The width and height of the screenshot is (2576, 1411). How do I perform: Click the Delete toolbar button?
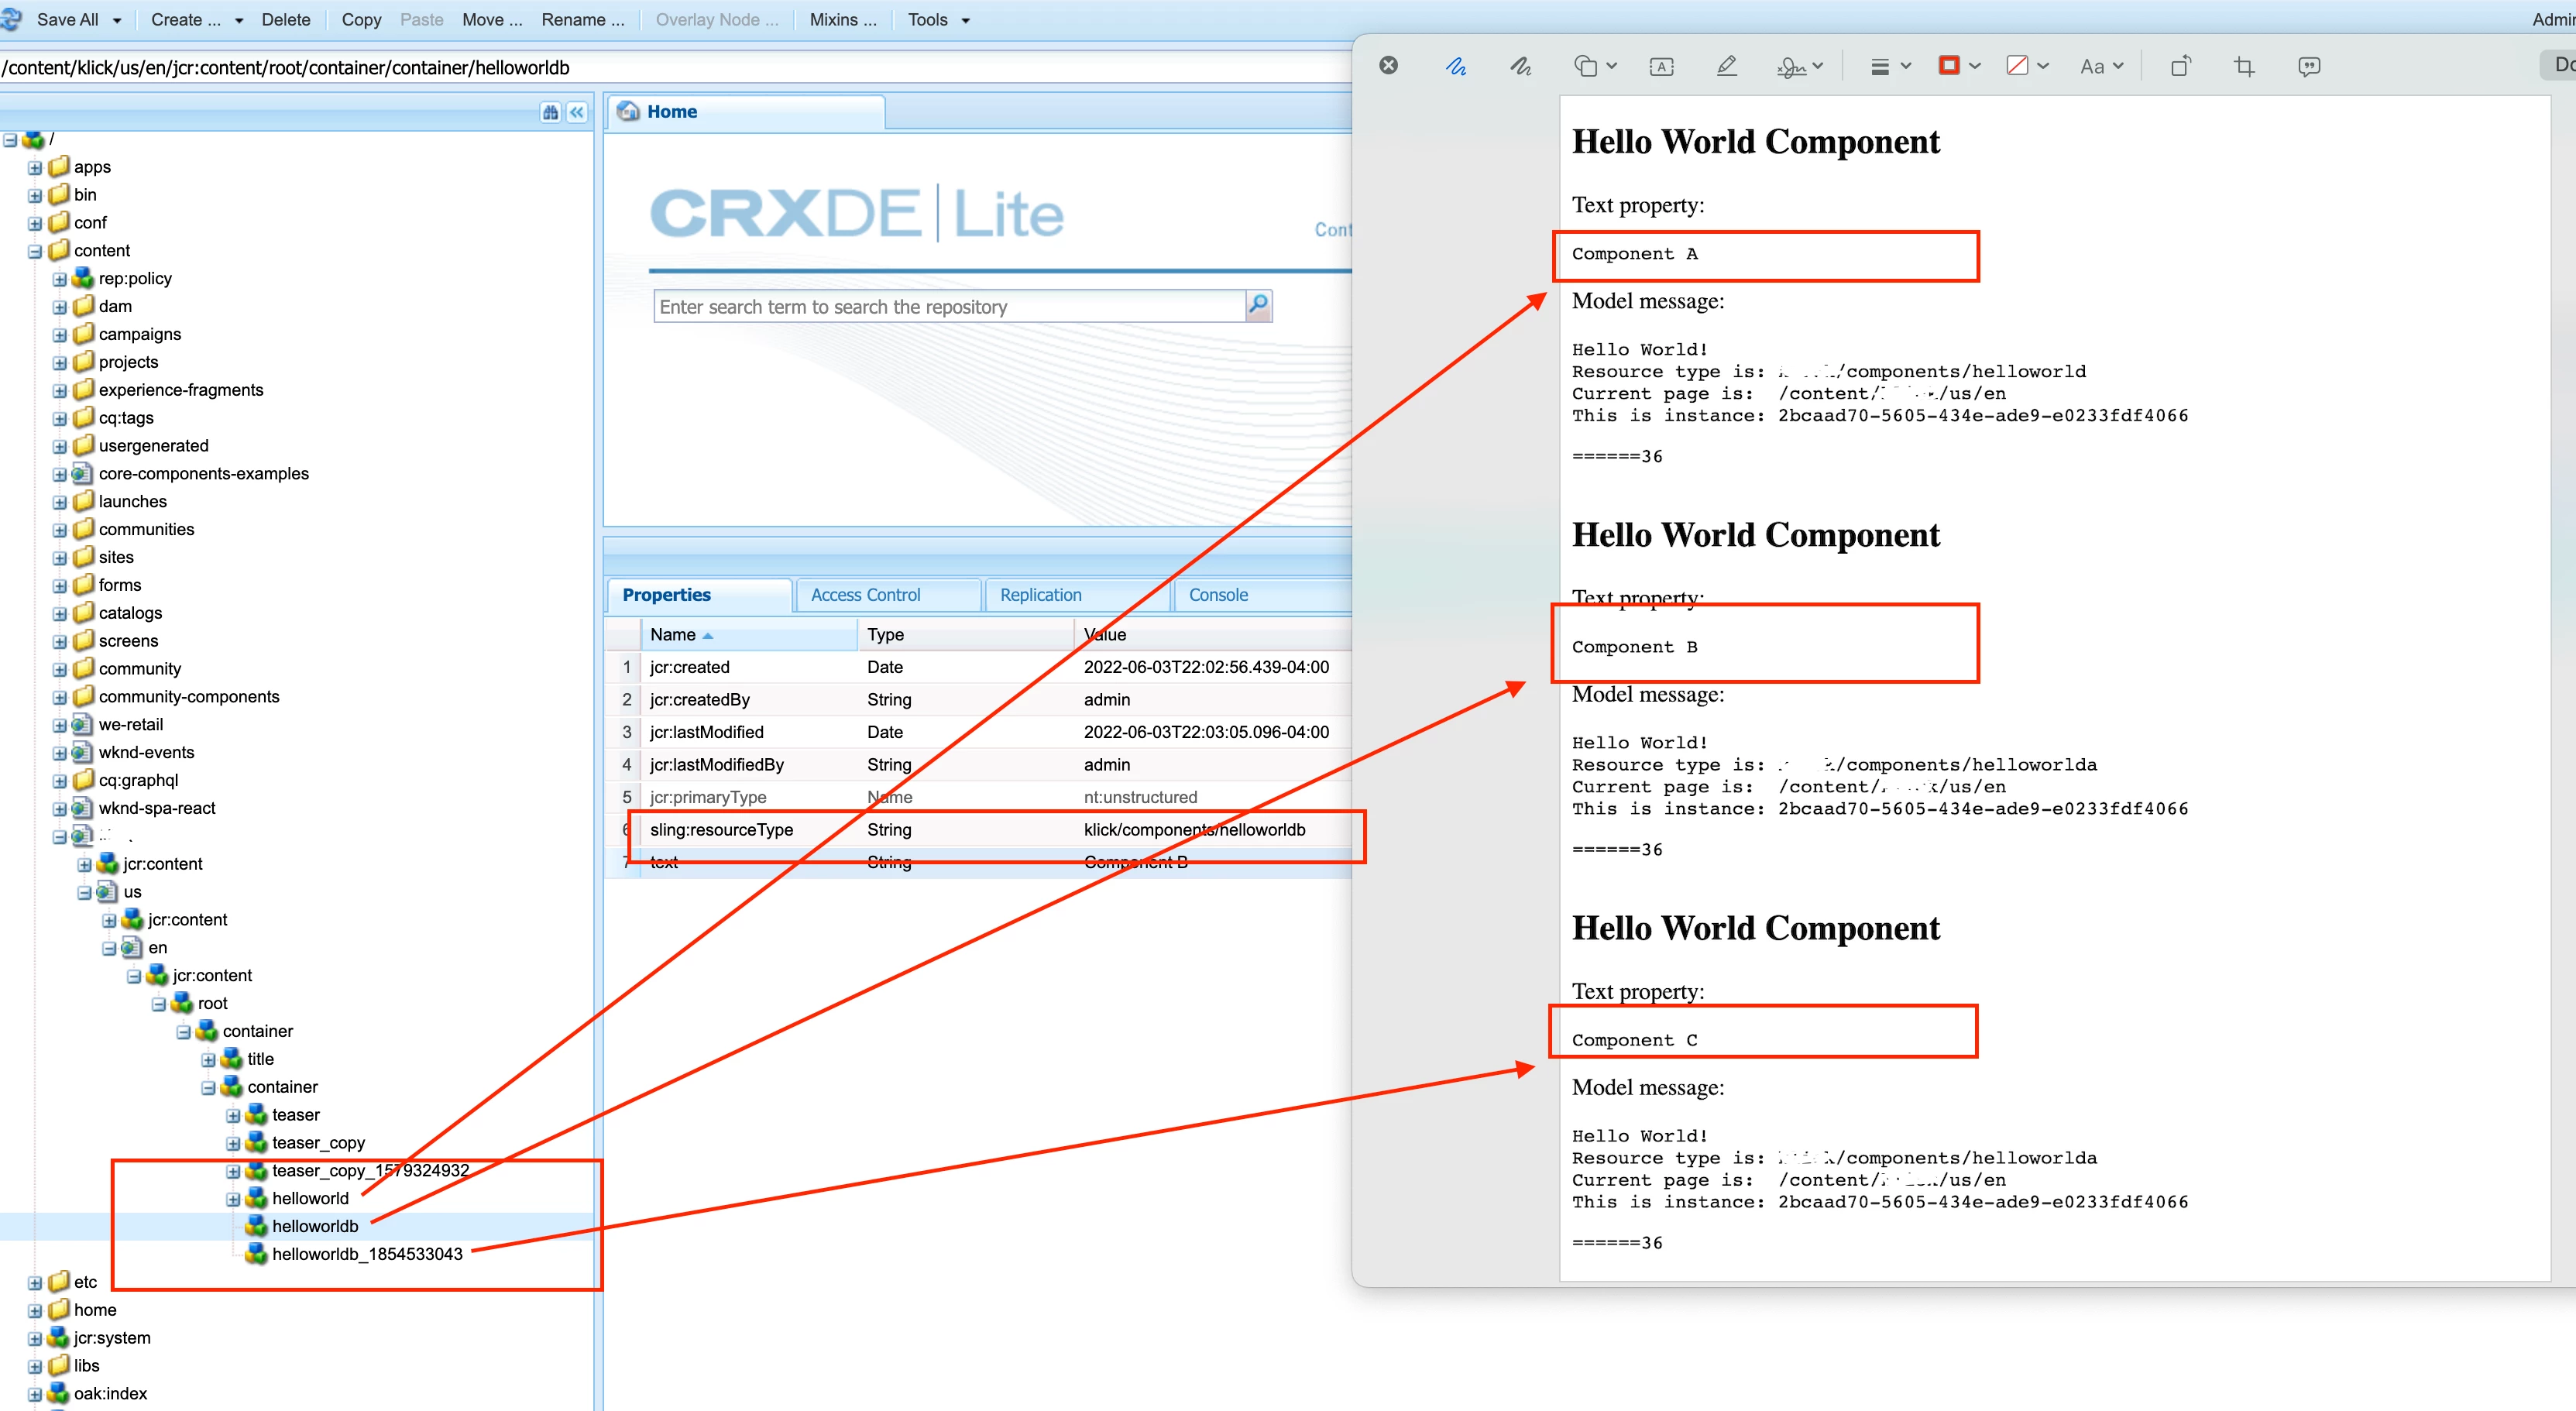pyautogui.click(x=285, y=19)
